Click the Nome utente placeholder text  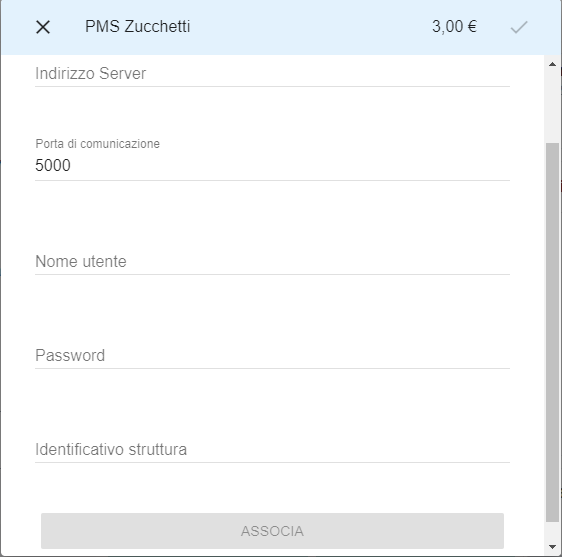[x=81, y=262]
